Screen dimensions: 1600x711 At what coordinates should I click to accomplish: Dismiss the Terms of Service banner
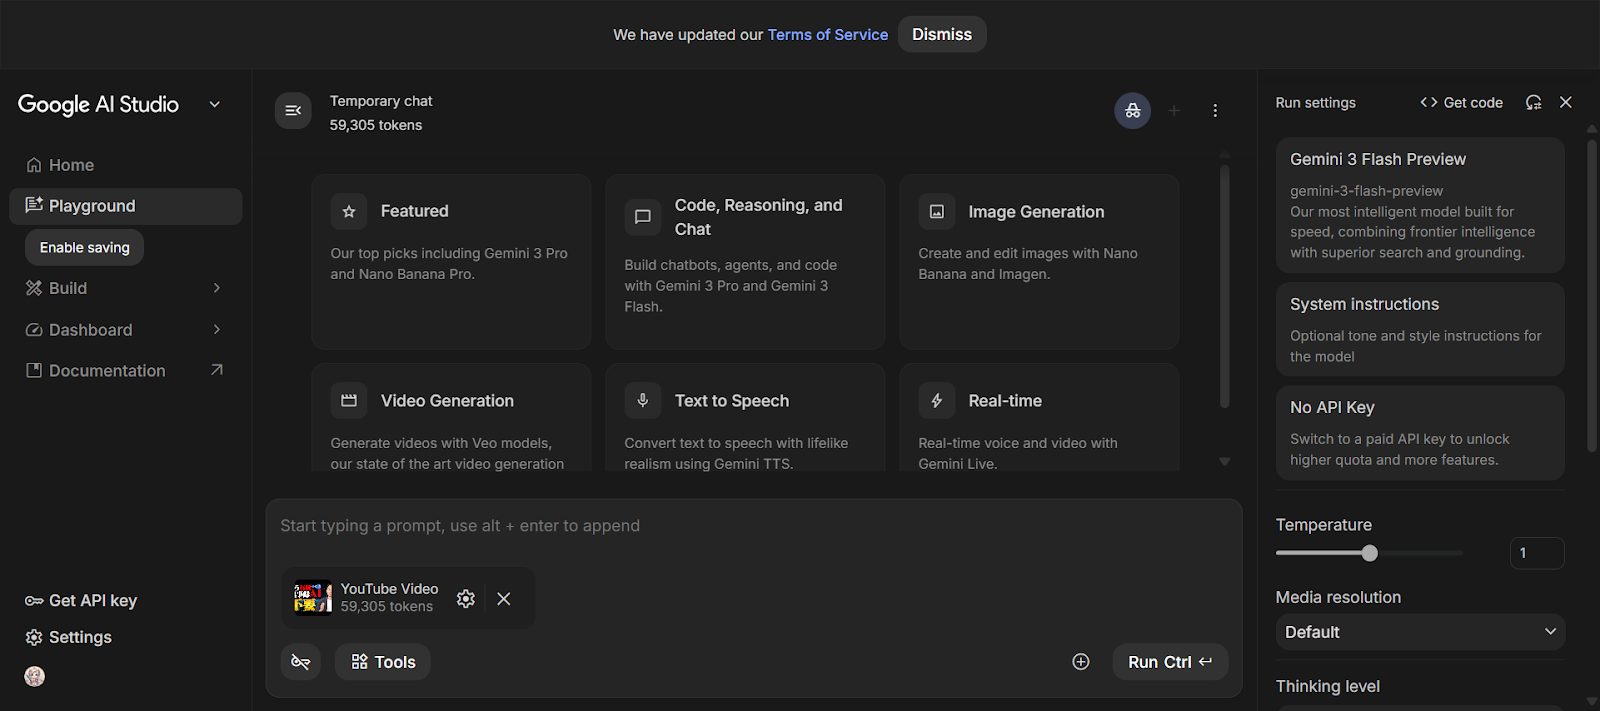pyautogui.click(x=941, y=34)
